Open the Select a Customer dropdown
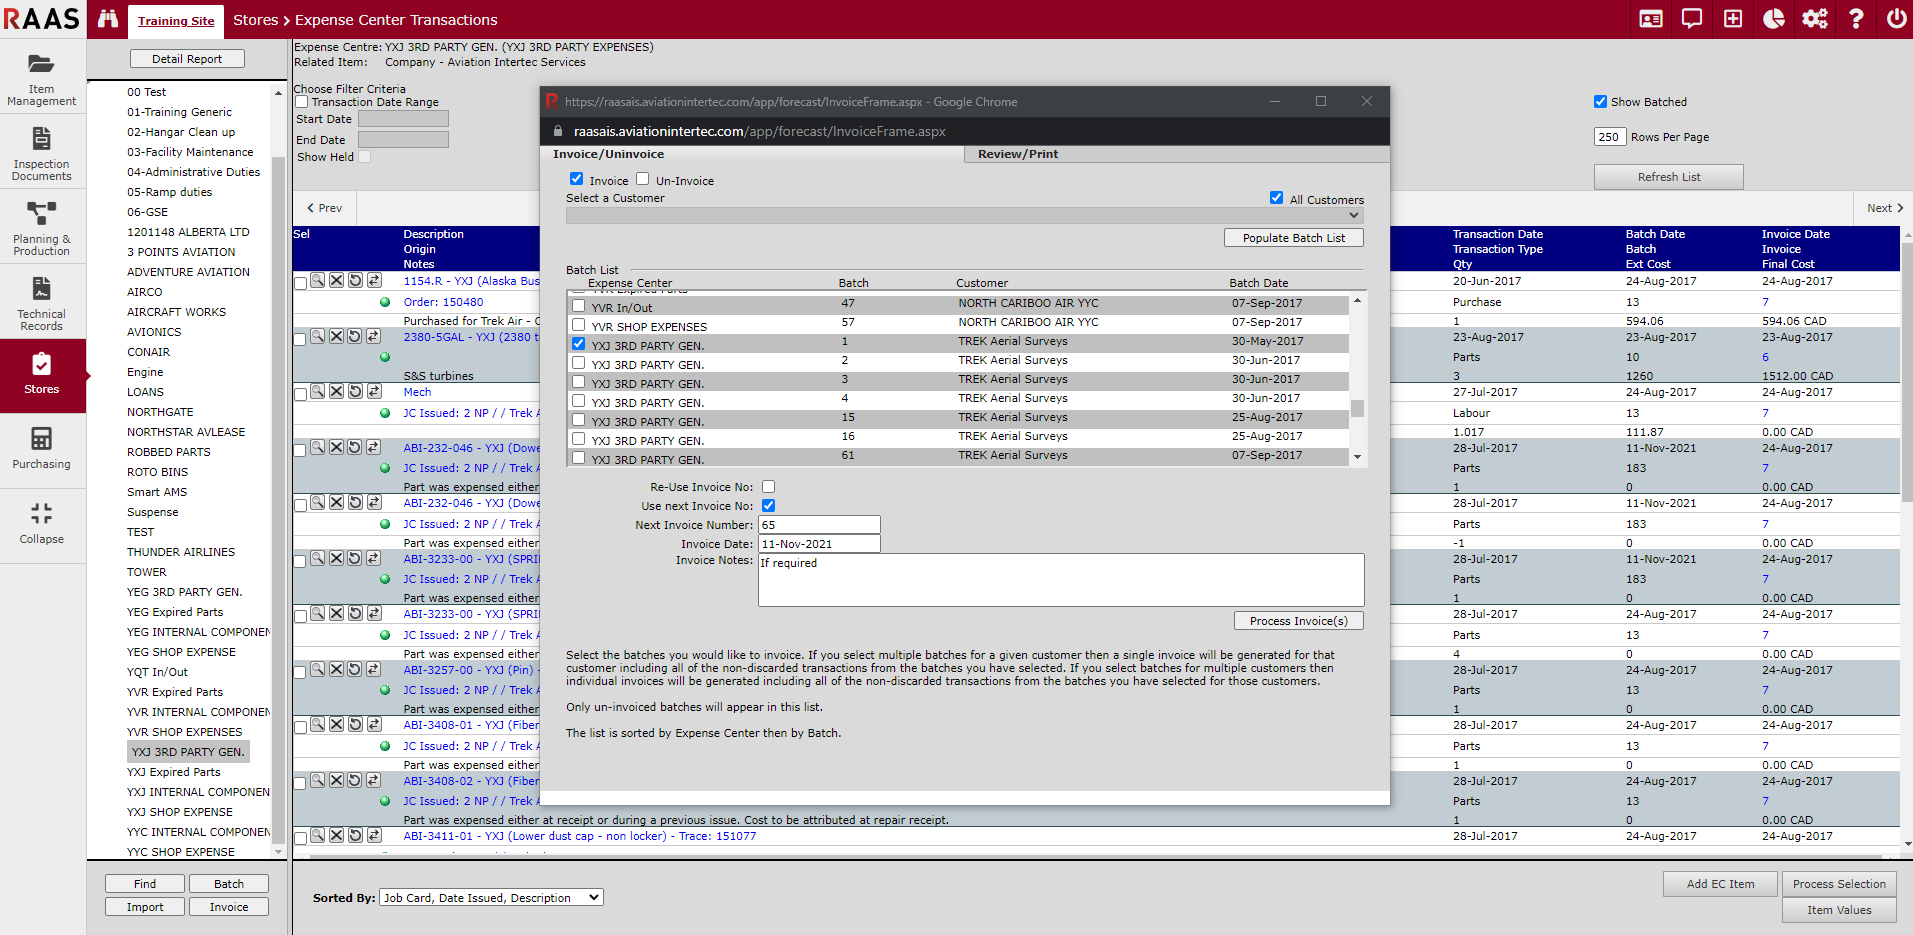 [x=965, y=215]
